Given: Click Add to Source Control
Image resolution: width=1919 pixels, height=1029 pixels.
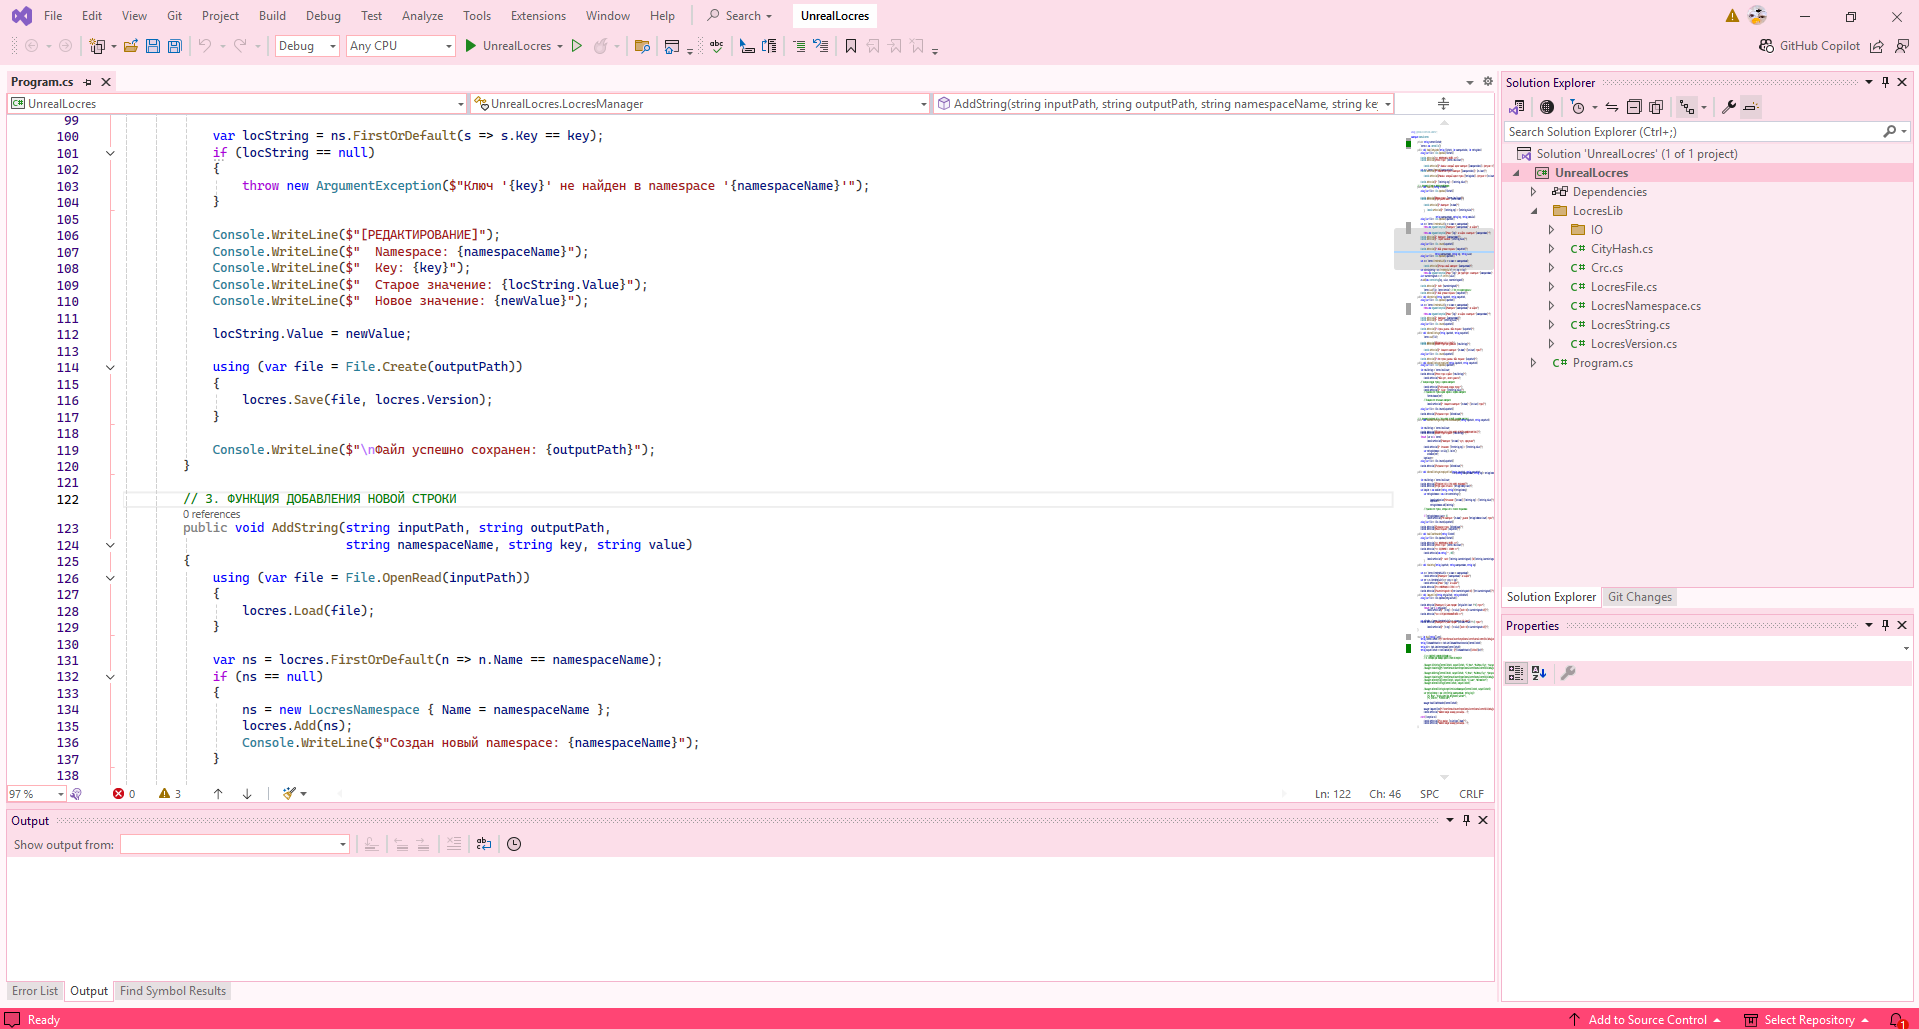Looking at the screenshot, I should [x=1646, y=1020].
